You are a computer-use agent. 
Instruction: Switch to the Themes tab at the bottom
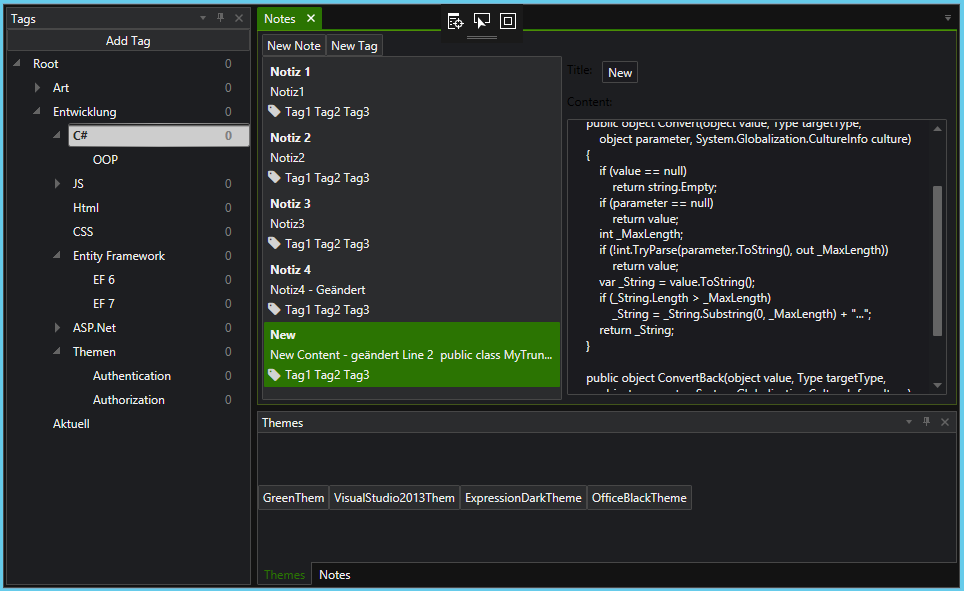point(284,574)
